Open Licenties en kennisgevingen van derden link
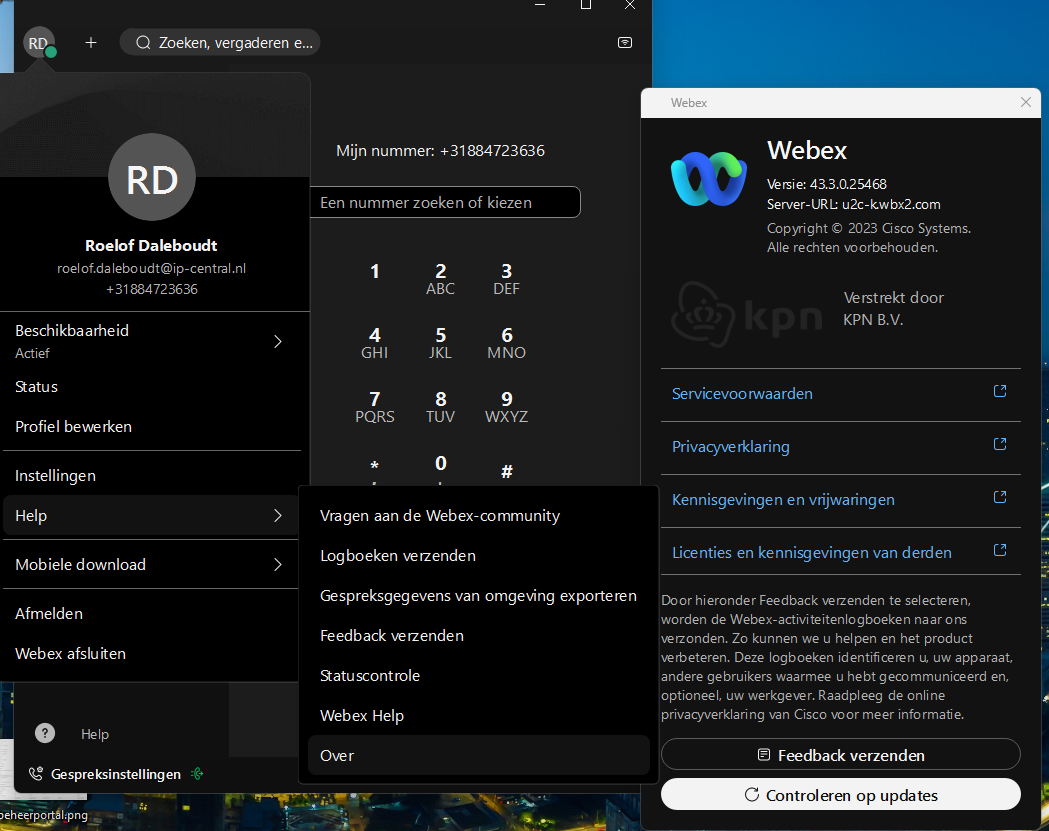This screenshot has width=1049, height=831. pos(812,553)
